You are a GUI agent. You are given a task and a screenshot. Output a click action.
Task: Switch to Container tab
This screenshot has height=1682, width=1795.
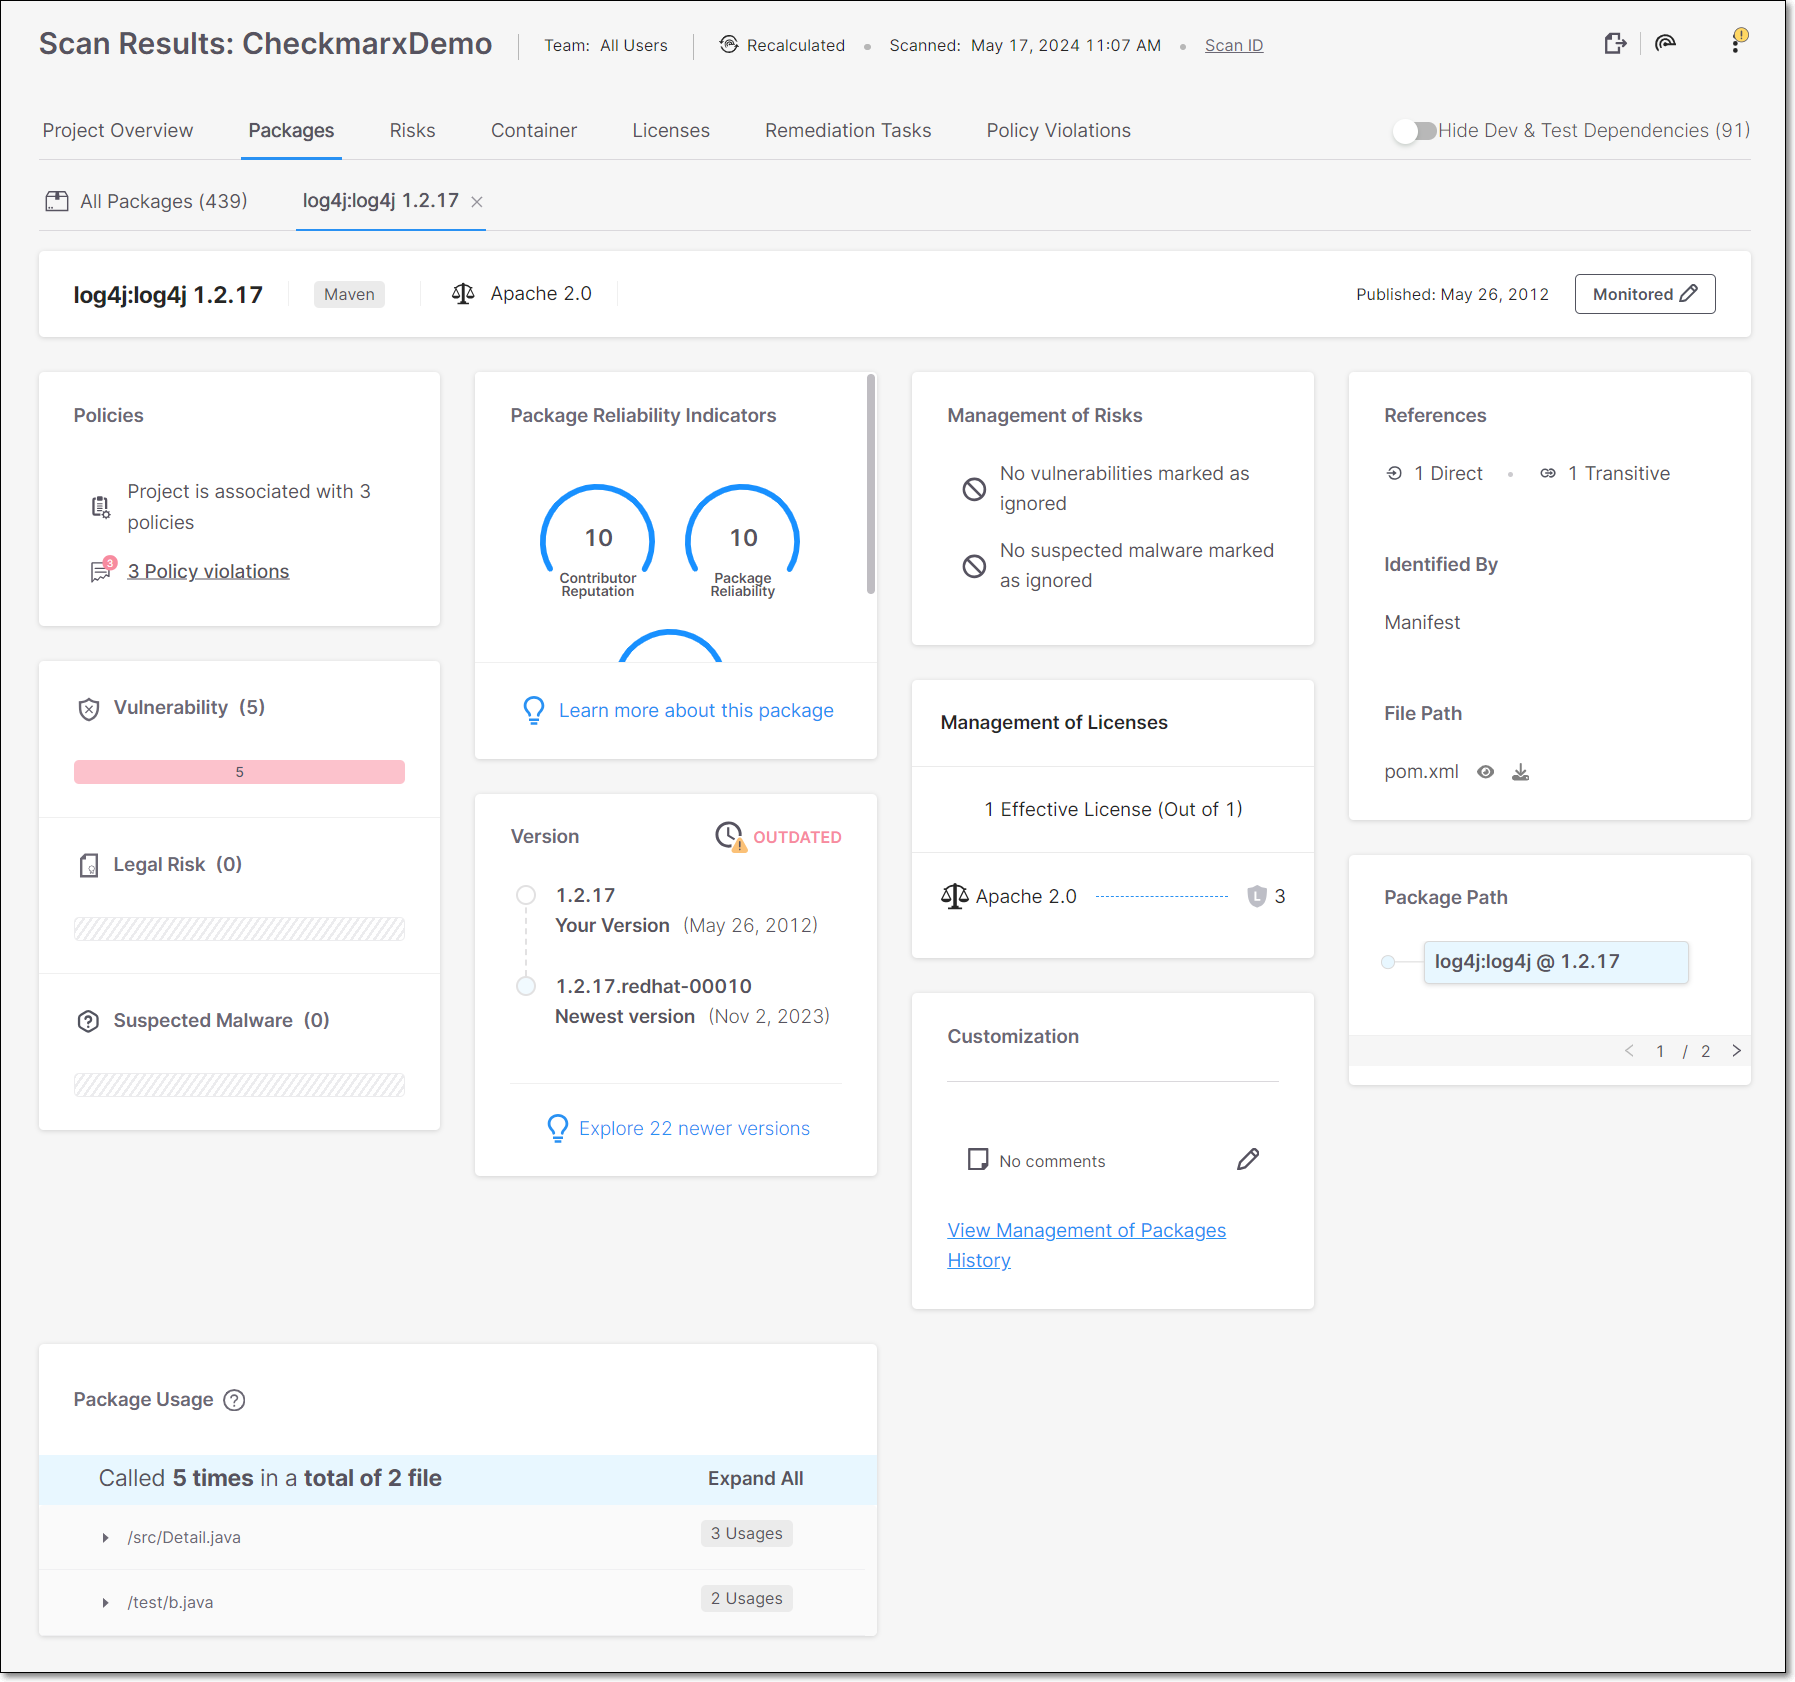pyautogui.click(x=534, y=131)
